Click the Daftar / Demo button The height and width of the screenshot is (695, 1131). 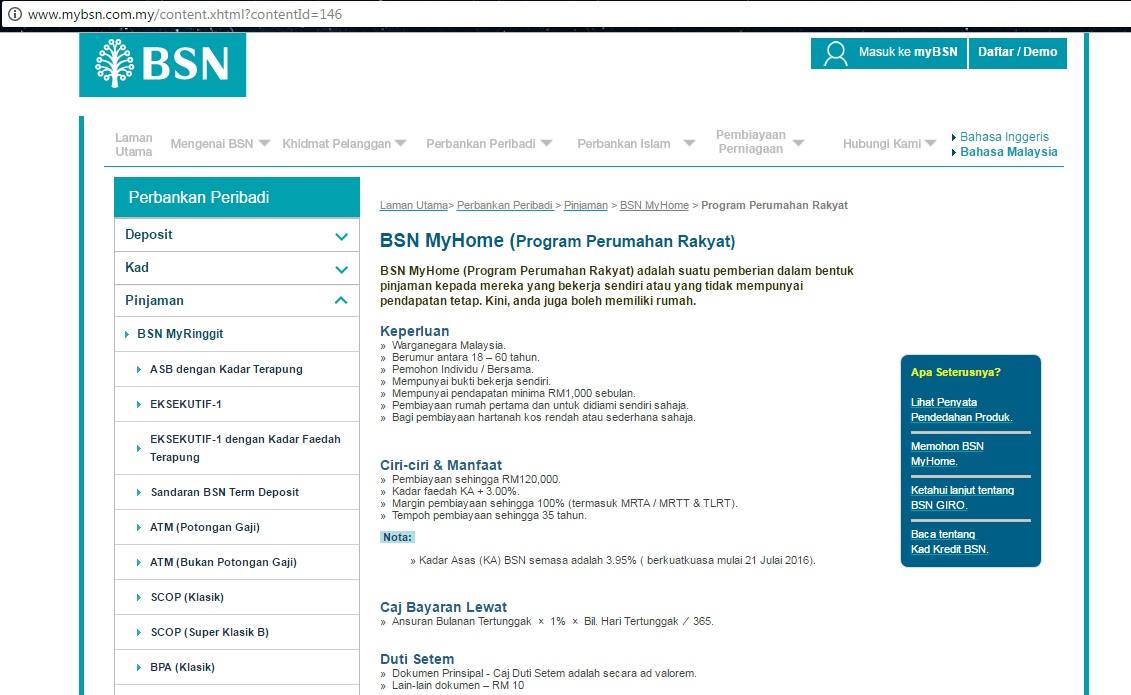(1017, 53)
